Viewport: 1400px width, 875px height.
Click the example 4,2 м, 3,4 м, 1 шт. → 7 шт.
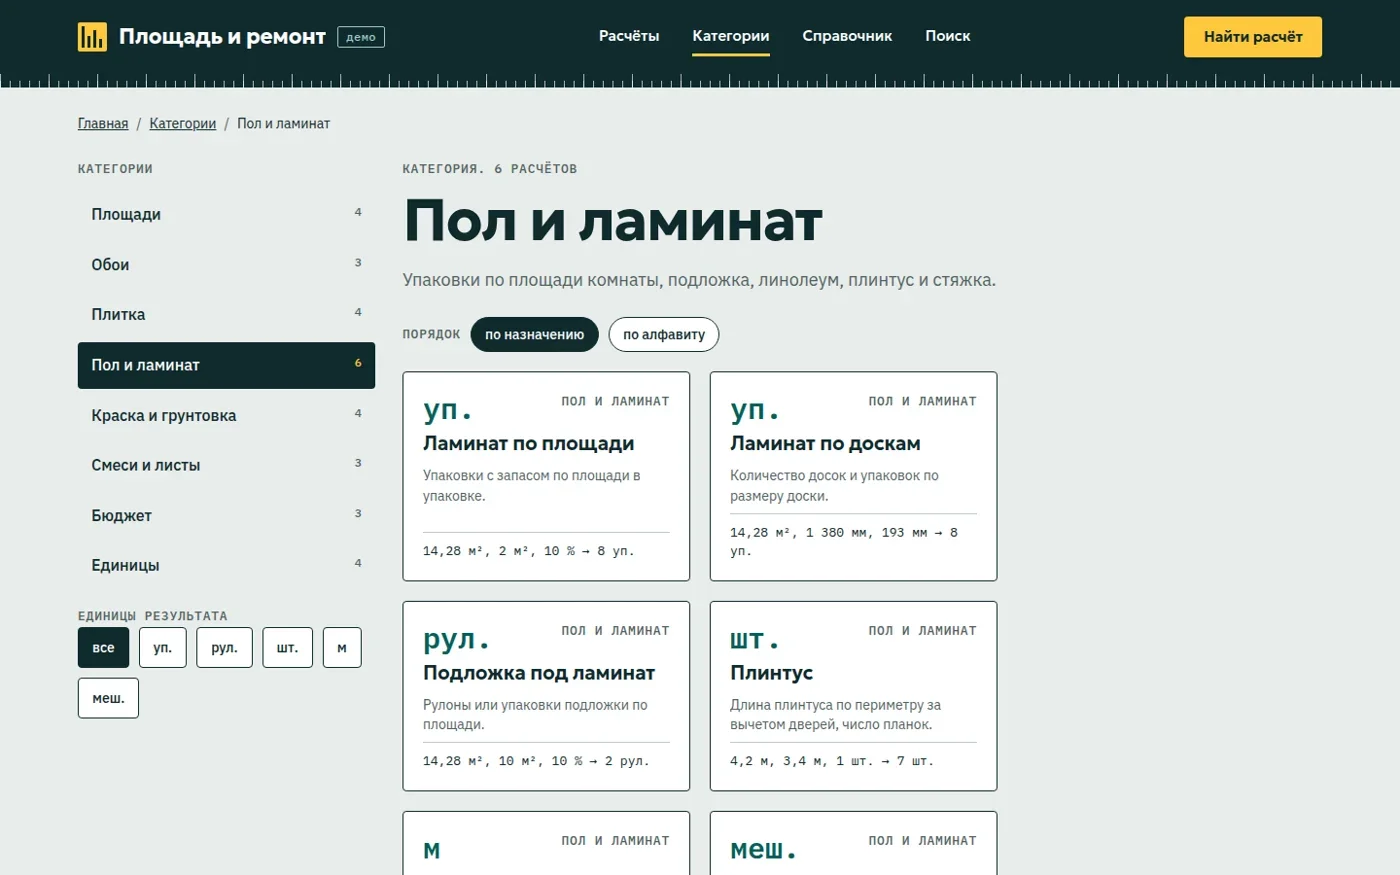click(832, 761)
